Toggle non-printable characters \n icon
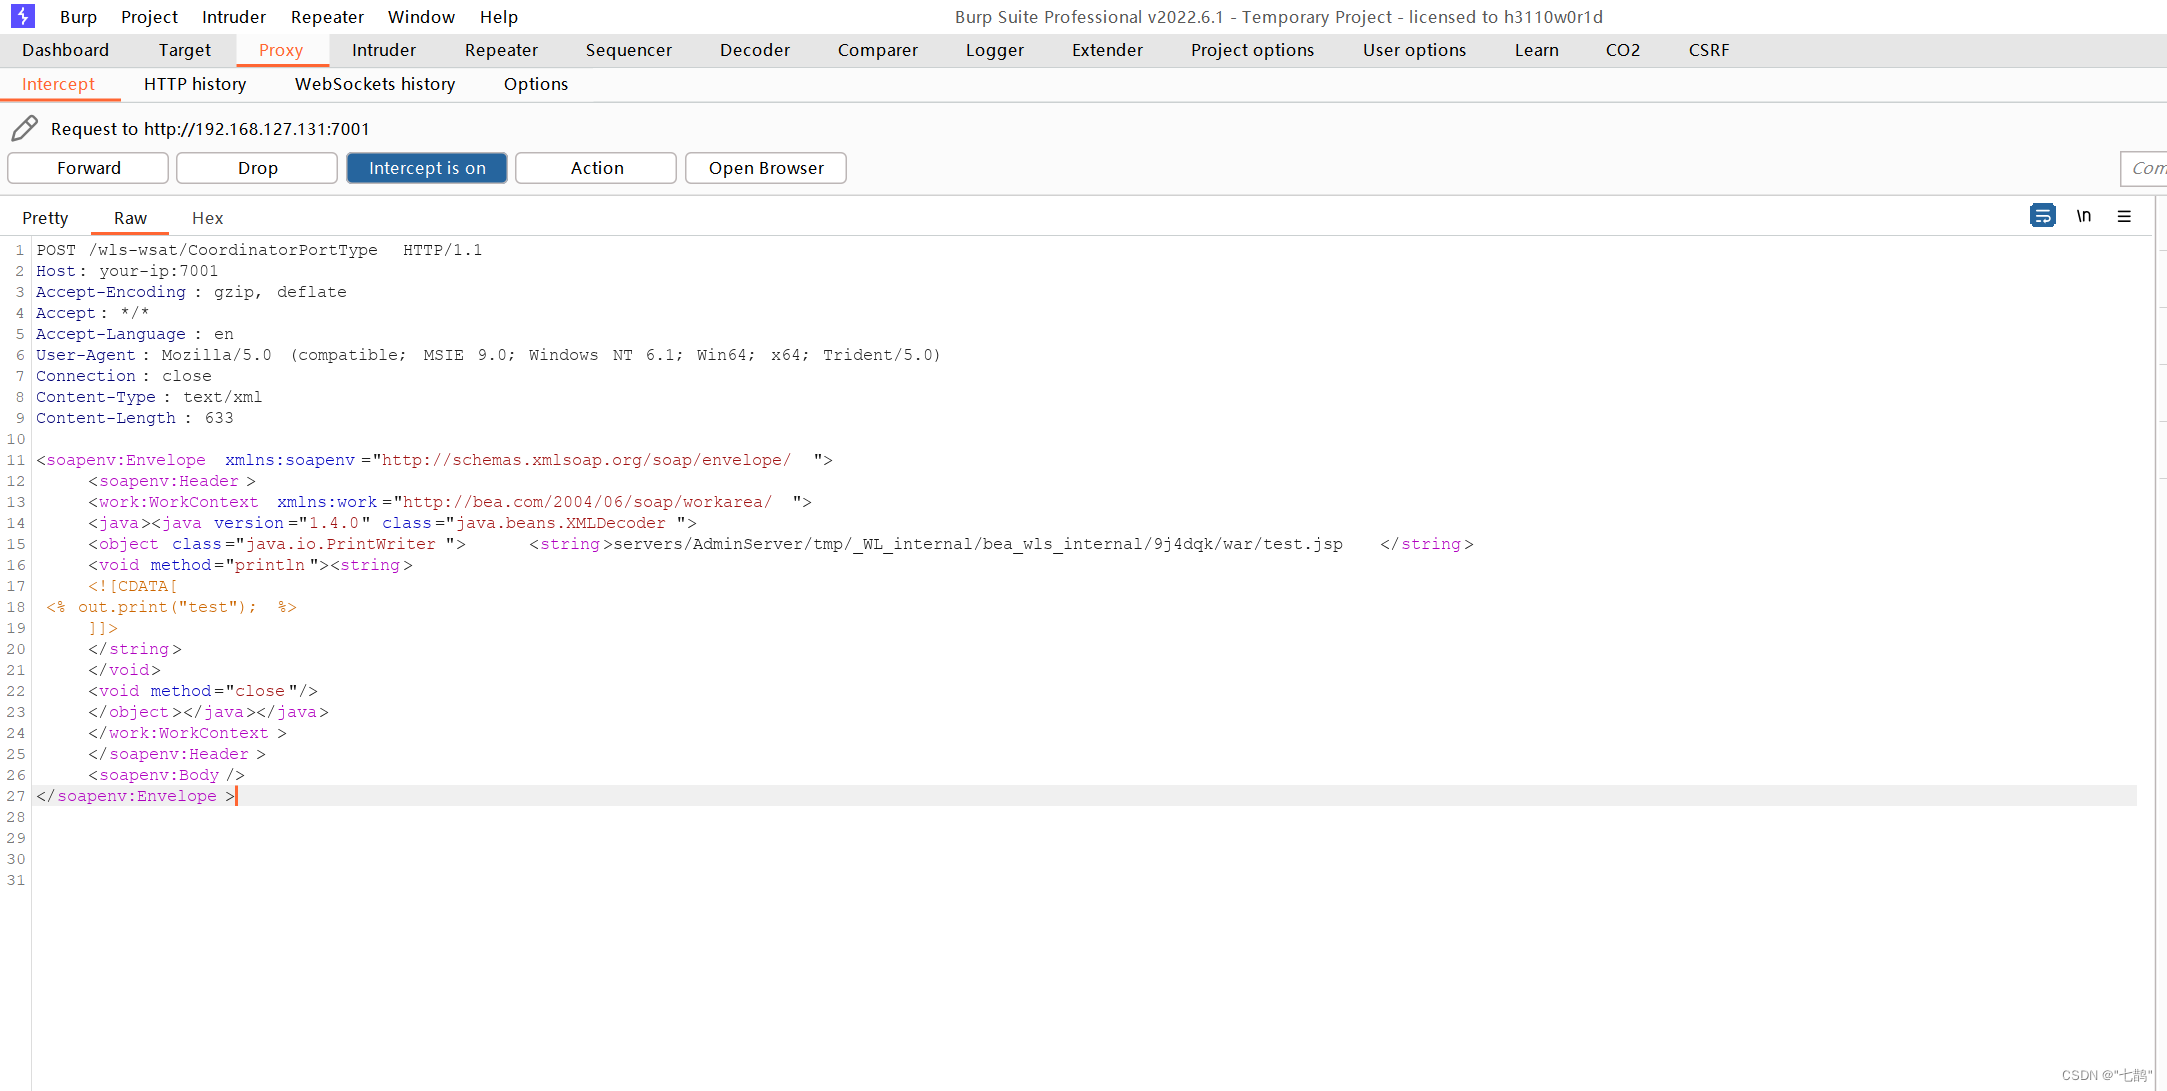2167x1091 pixels. [x=2084, y=216]
